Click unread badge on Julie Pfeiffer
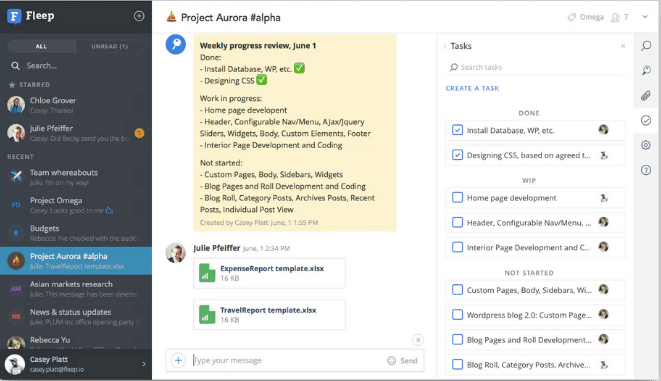The height and width of the screenshot is (381, 661). (x=139, y=133)
